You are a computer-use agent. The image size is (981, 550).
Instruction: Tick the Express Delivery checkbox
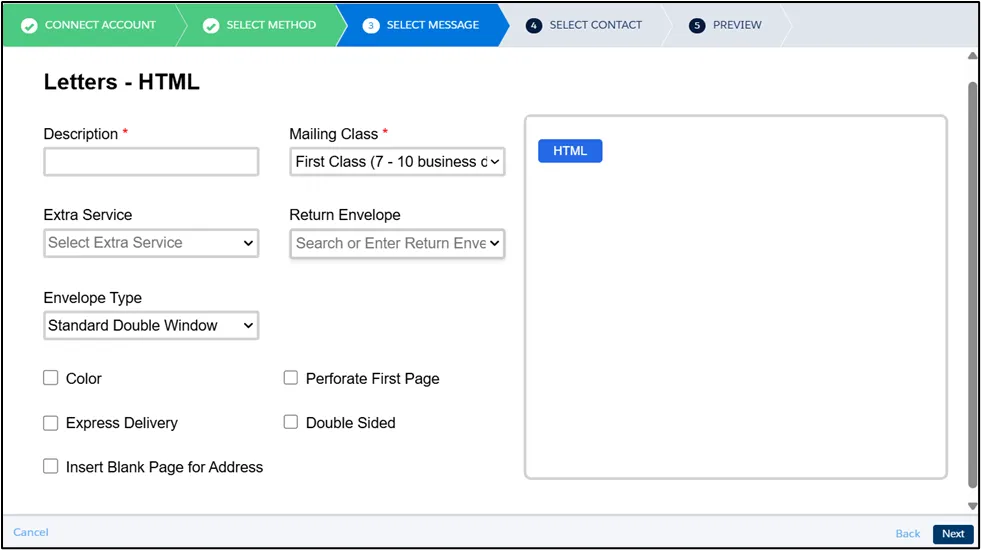51,423
